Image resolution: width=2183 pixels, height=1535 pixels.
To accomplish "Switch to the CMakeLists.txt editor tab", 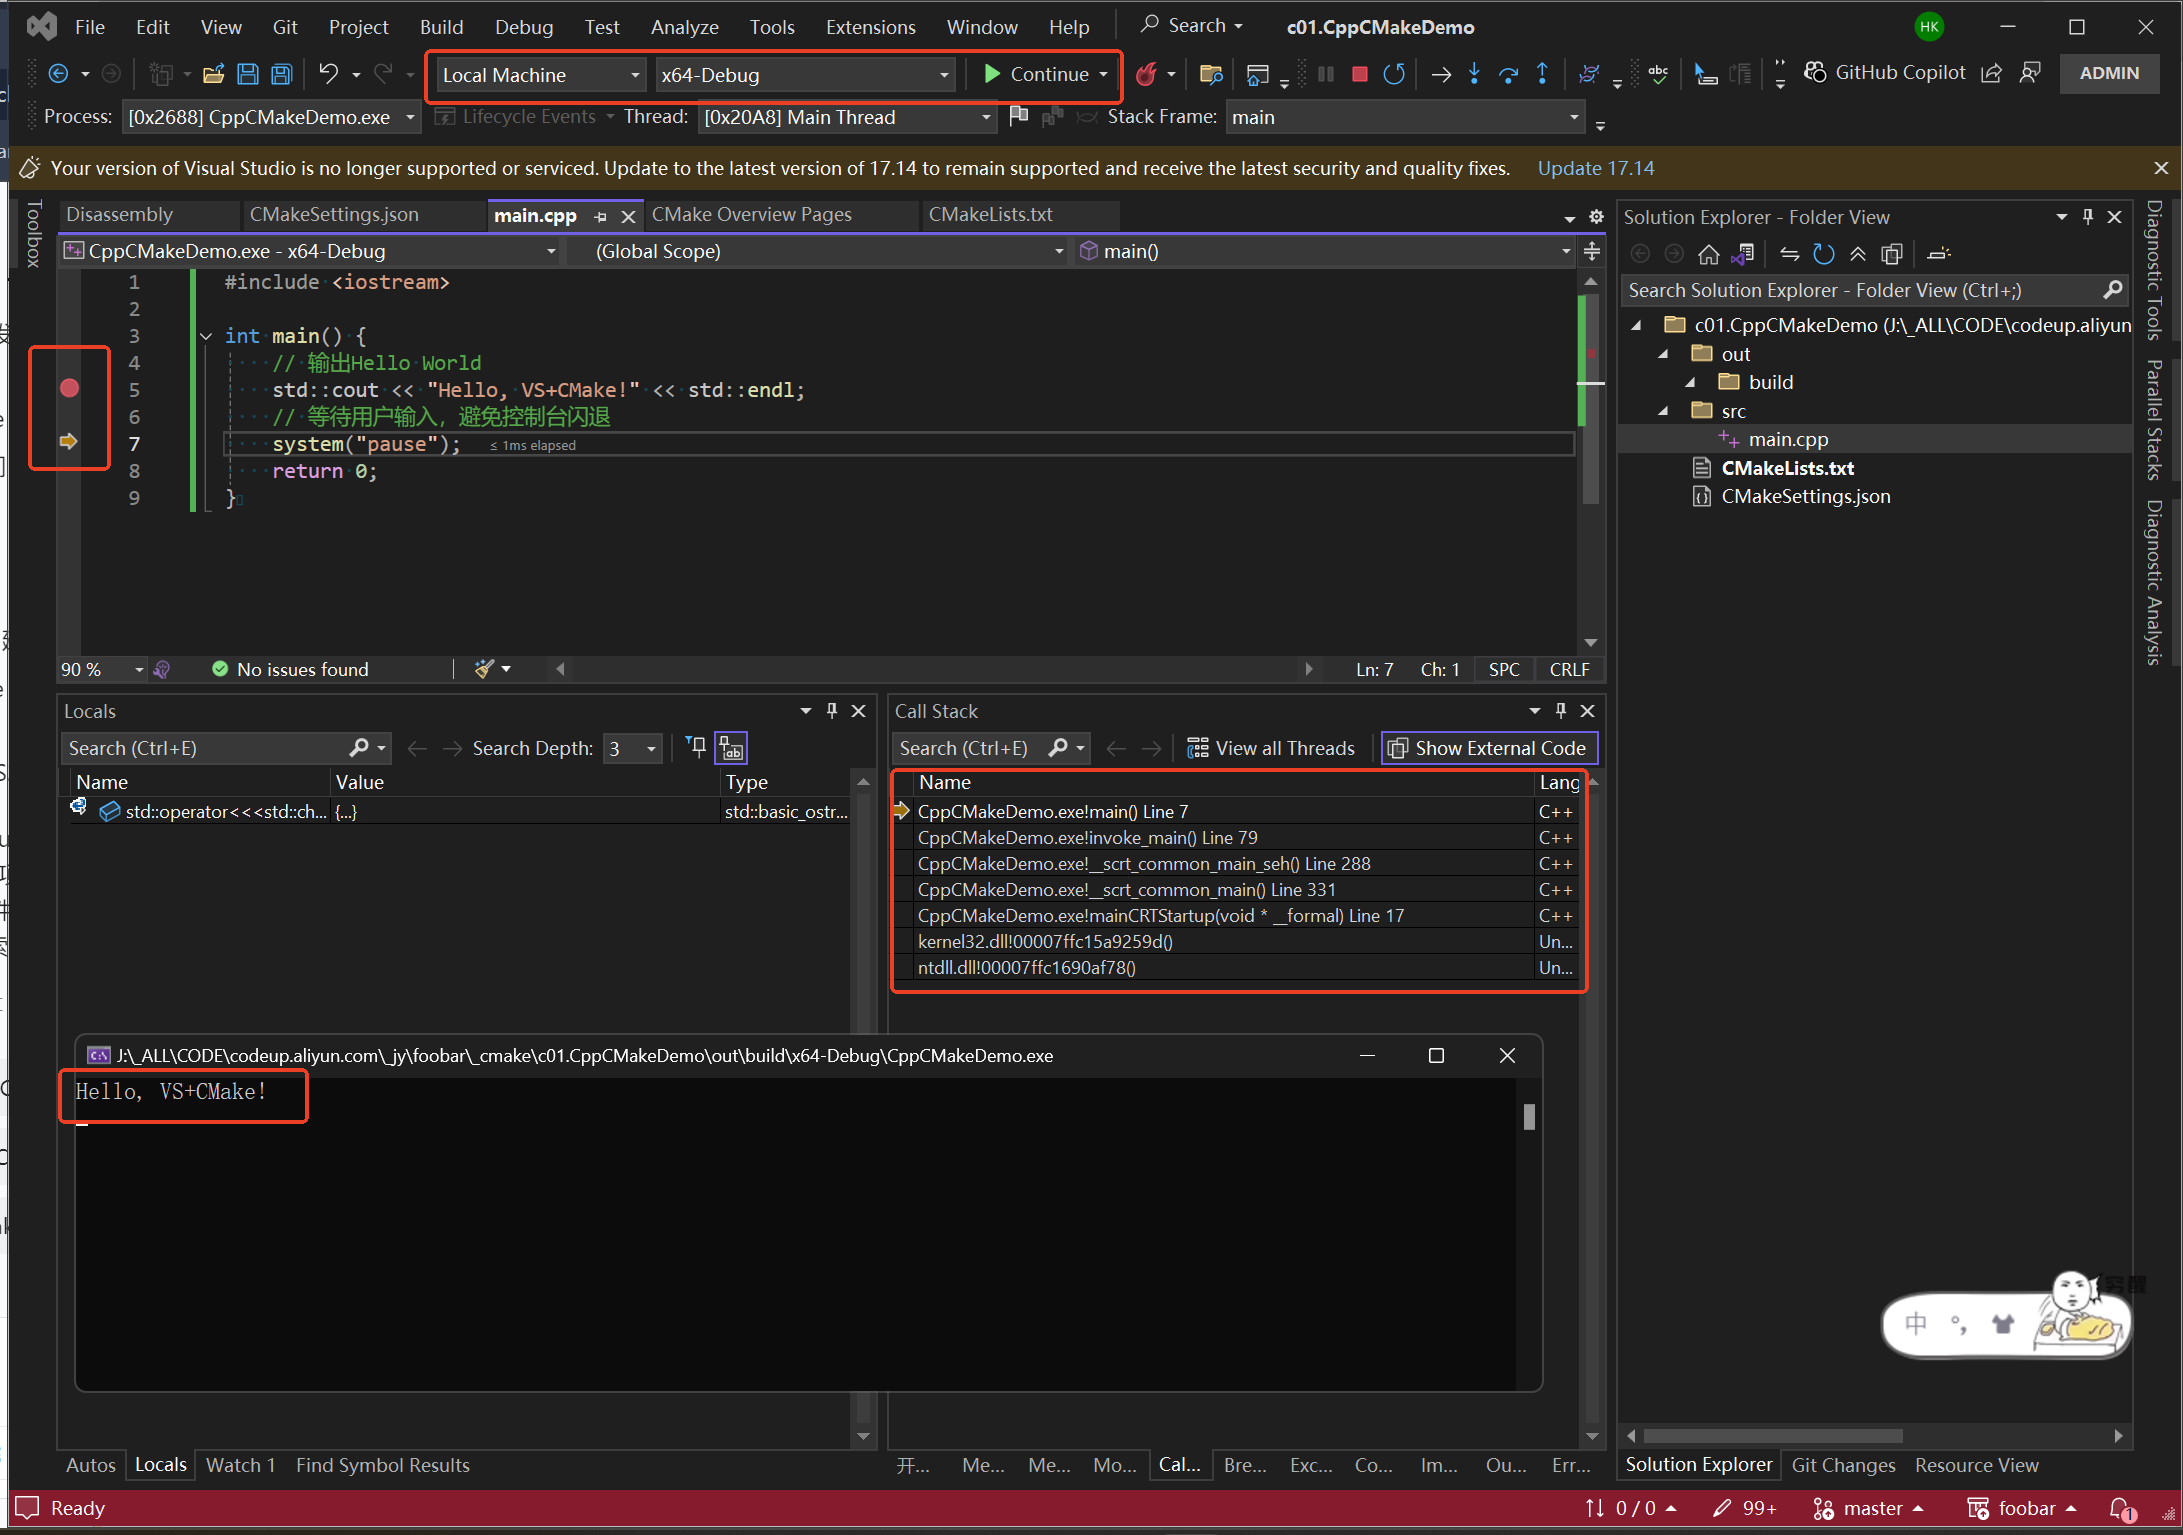I will [990, 214].
